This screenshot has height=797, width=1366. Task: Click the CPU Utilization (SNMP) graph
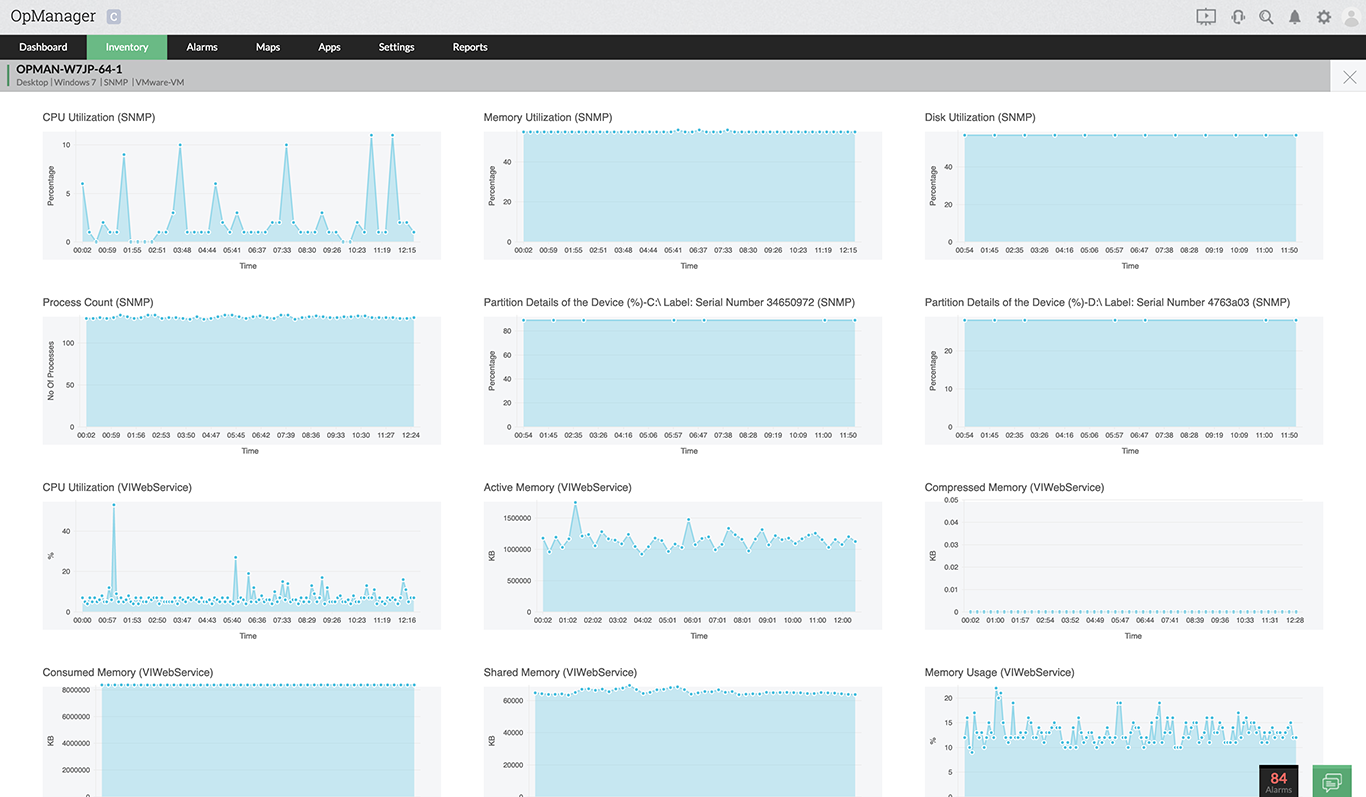[242, 195]
